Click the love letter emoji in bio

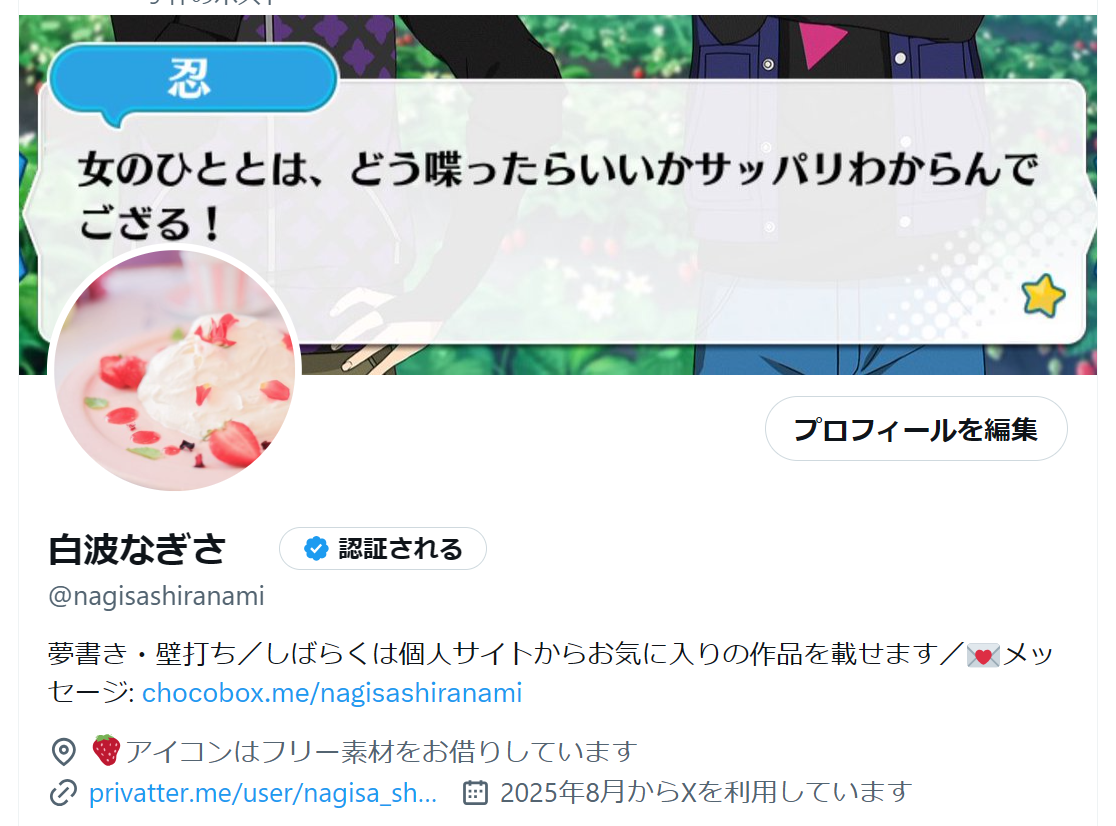point(983,655)
